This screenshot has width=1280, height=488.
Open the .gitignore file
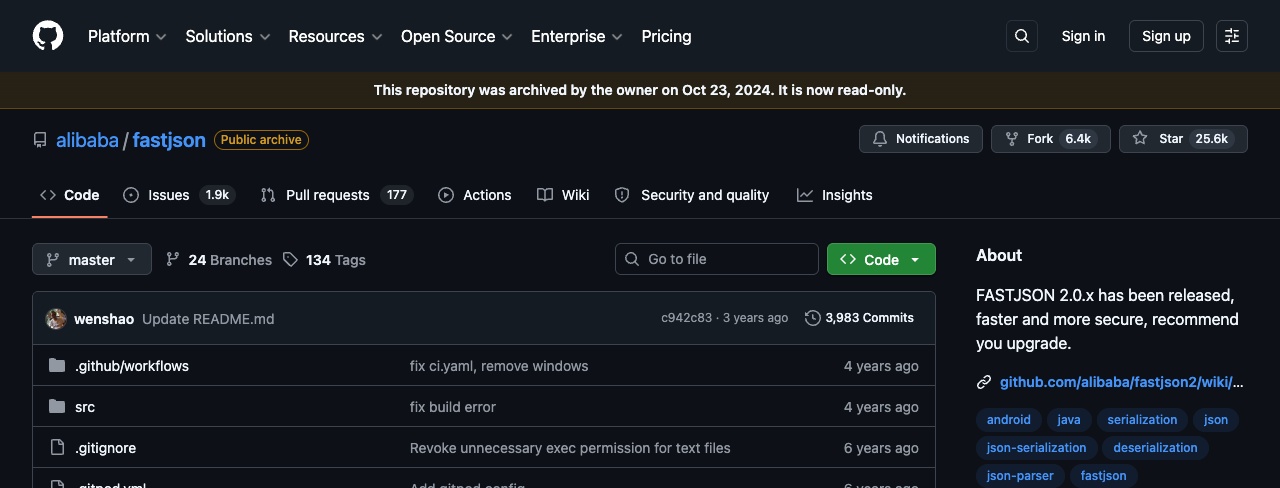point(105,448)
